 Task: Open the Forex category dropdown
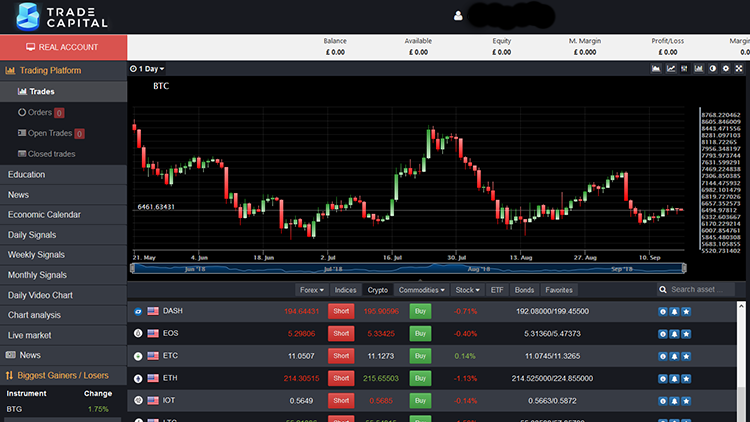(311, 290)
